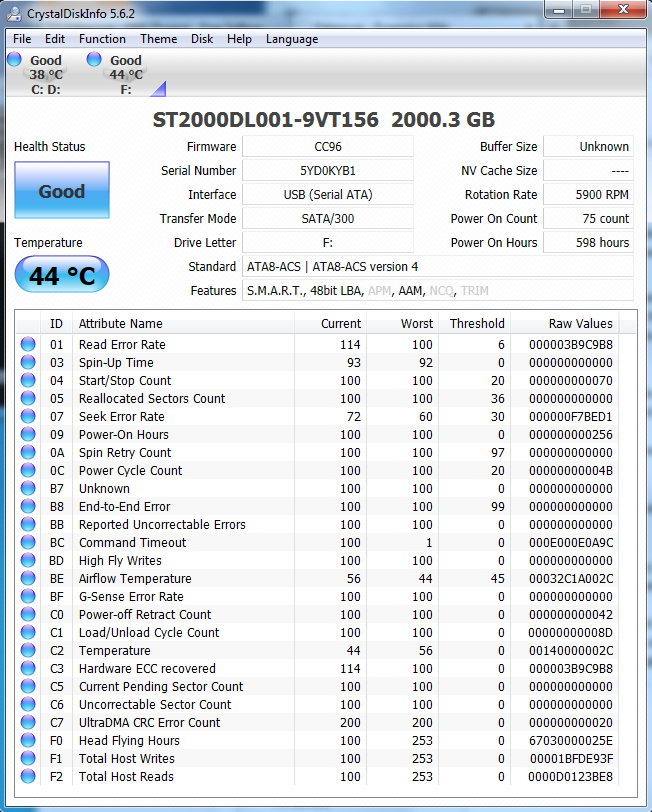Click the Rotation Rate value 5900 RPM
The image size is (652, 812).
click(x=588, y=195)
